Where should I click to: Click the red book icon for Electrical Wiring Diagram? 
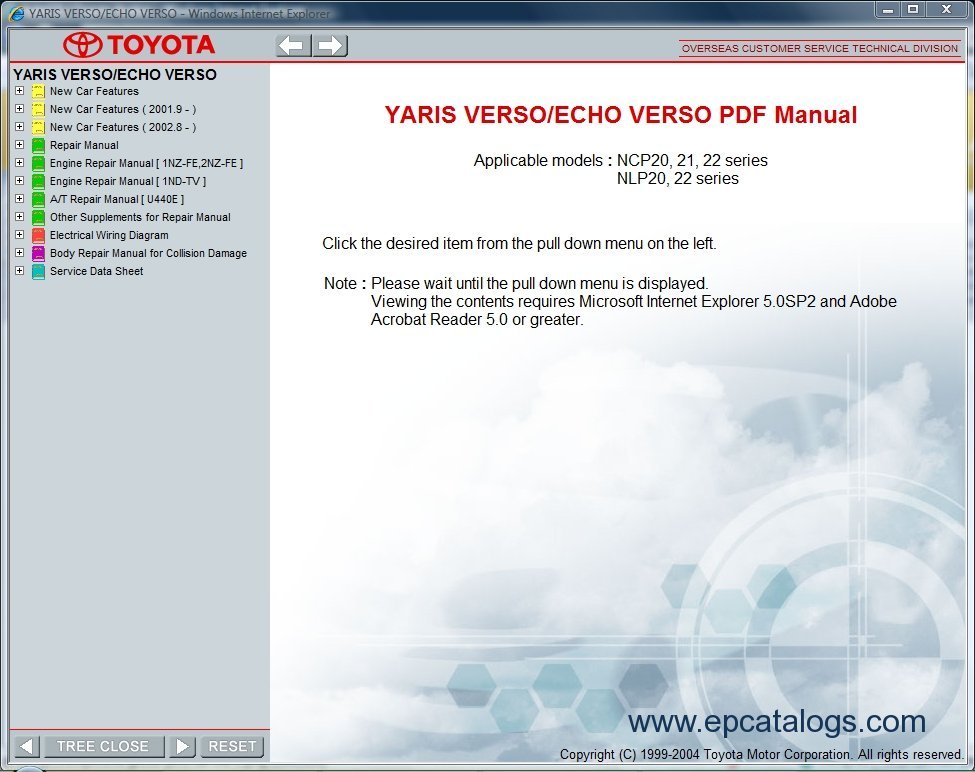[x=38, y=236]
